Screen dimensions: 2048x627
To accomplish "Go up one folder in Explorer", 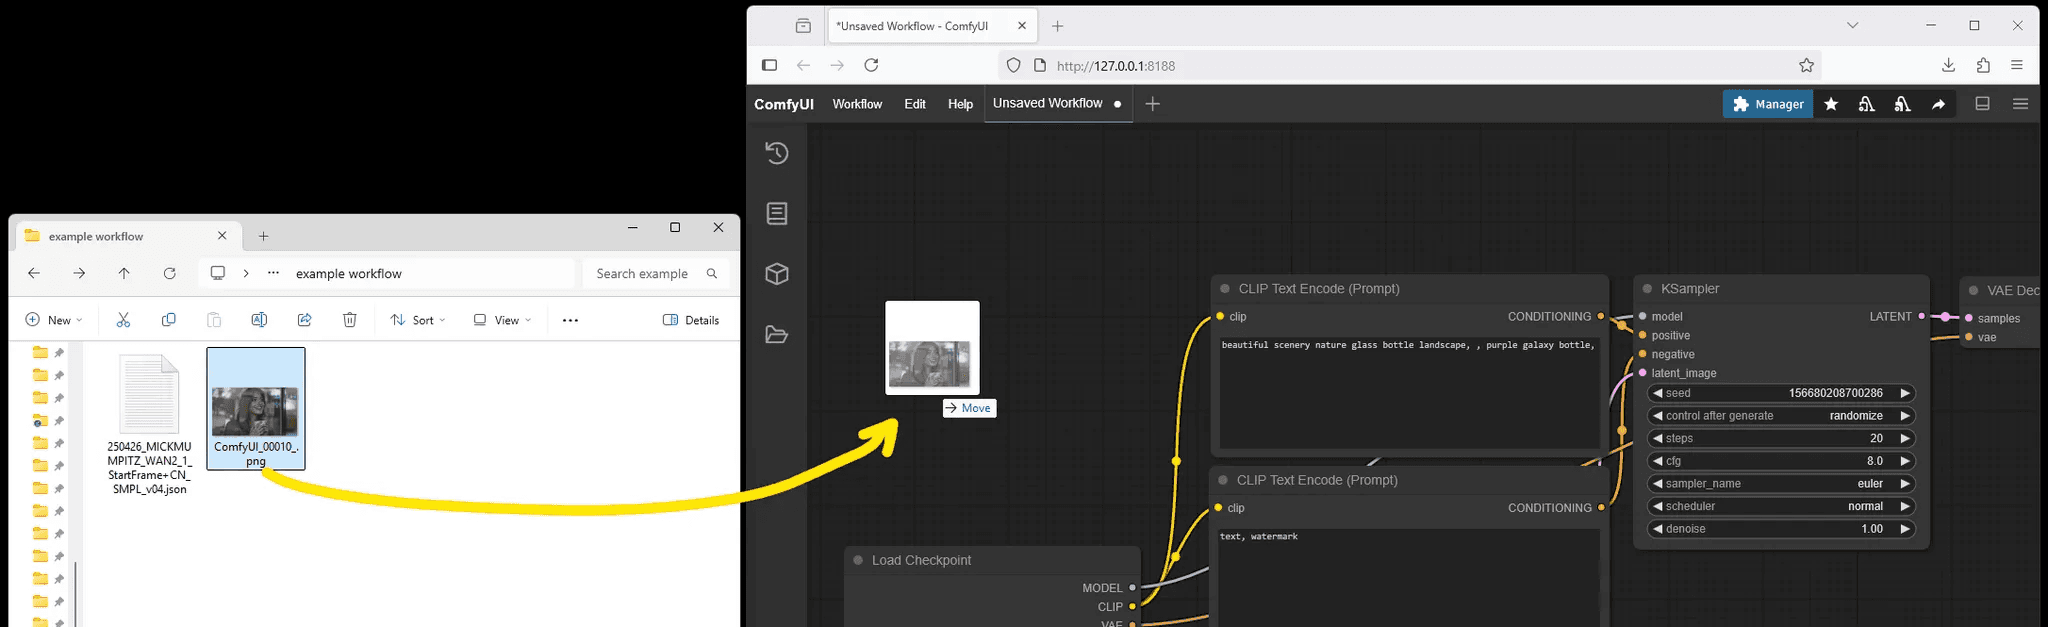I will (x=124, y=273).
